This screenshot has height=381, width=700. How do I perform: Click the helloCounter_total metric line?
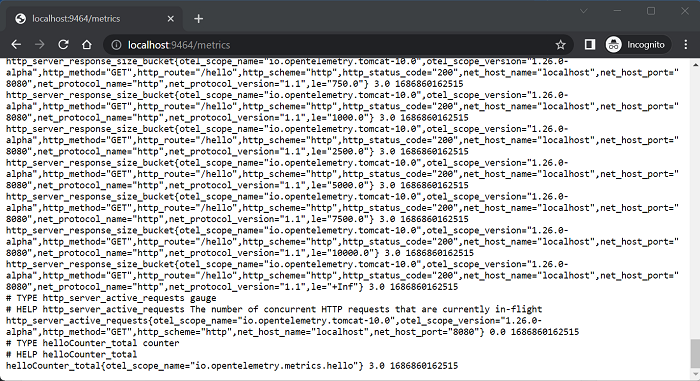click(232, 366)
